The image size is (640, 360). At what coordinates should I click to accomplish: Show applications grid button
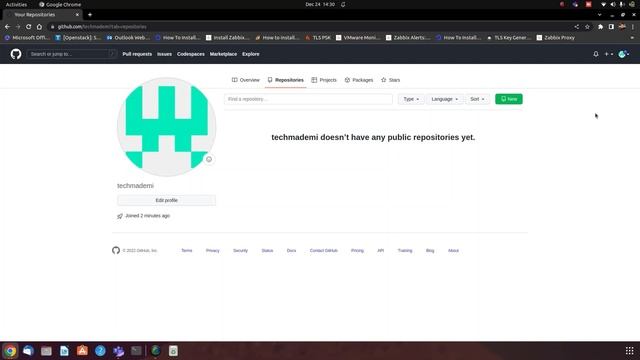point(629,351)
